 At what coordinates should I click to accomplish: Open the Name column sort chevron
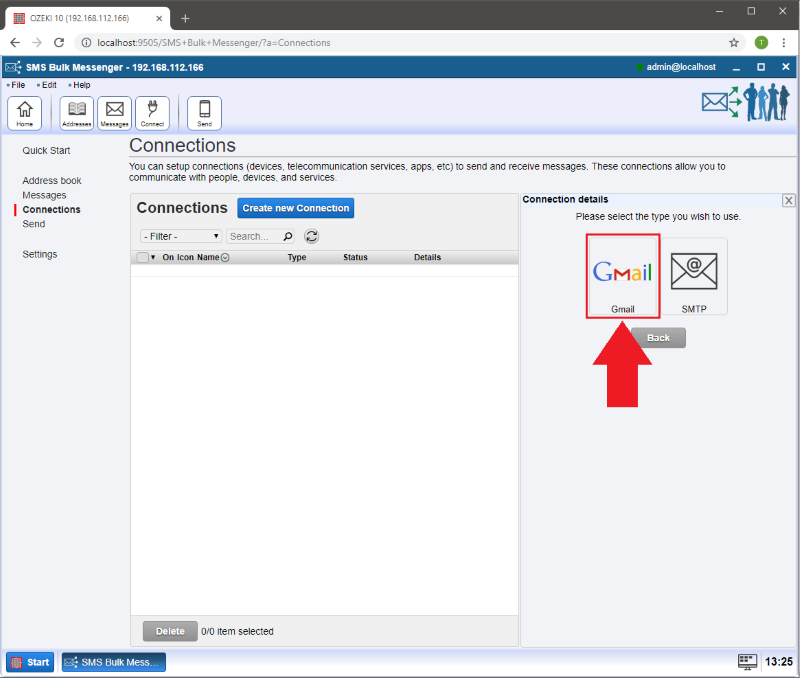coord(225,258)
